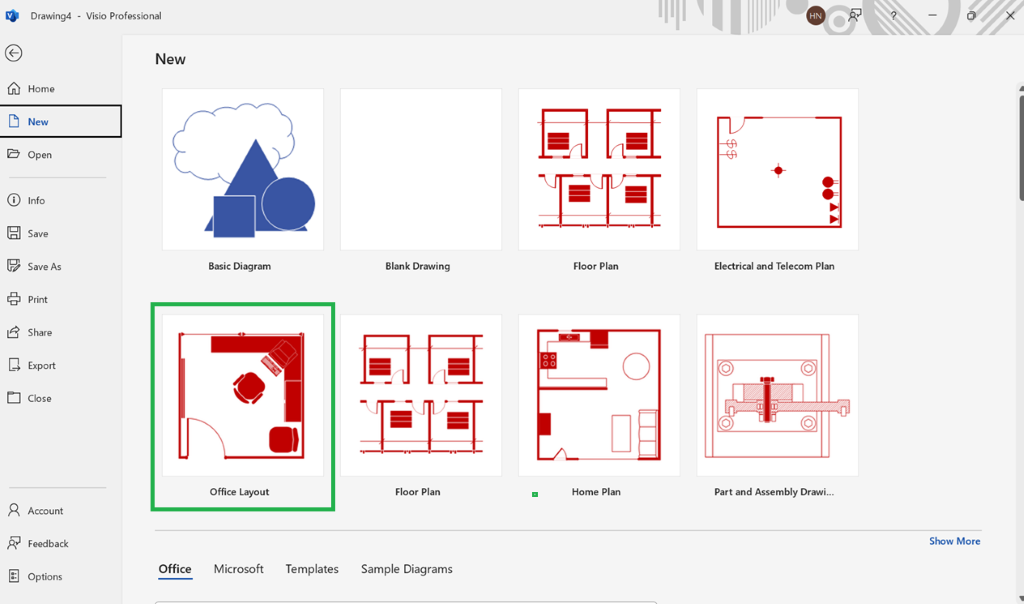Select the Sample Diagrams tab
The image size is (1024, 604).
click(407, 569)
